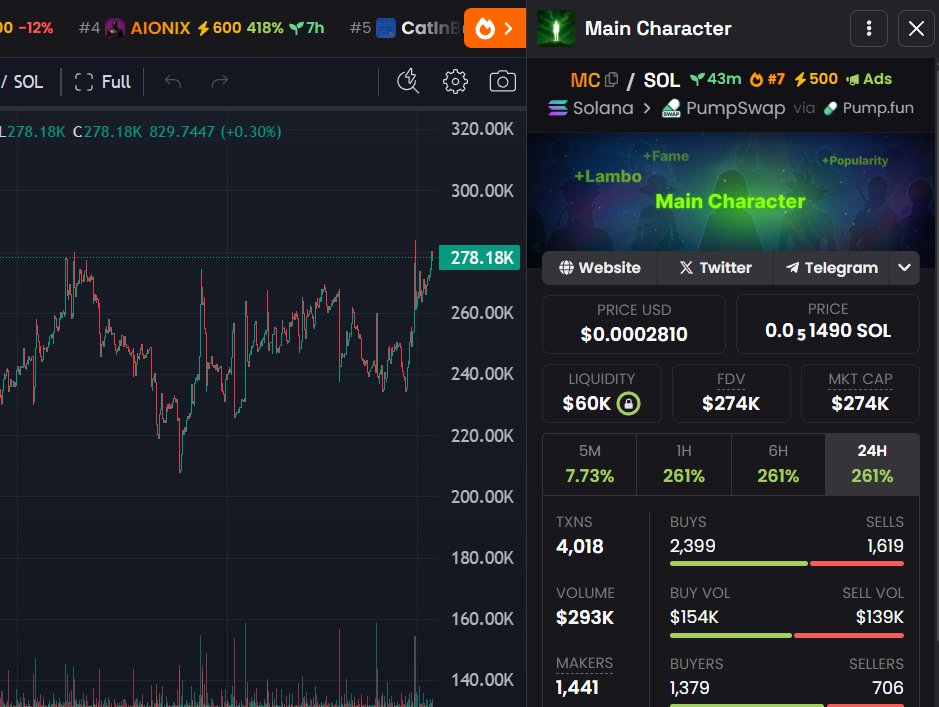Click the MKT CAP $274K box
Screen dimensions: 939x707
pyautogui.click(x=860, y=393)
